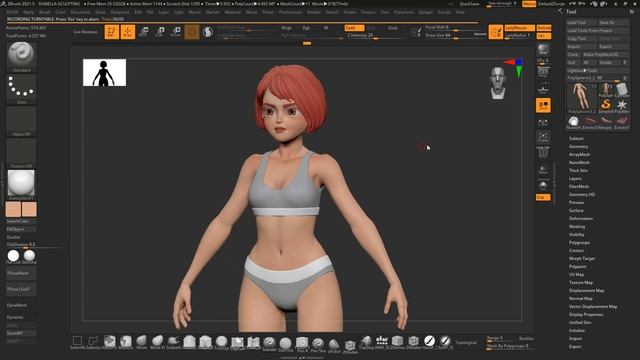Expand the Display Properties section
The image size is (640, 360).
point(586,315)
